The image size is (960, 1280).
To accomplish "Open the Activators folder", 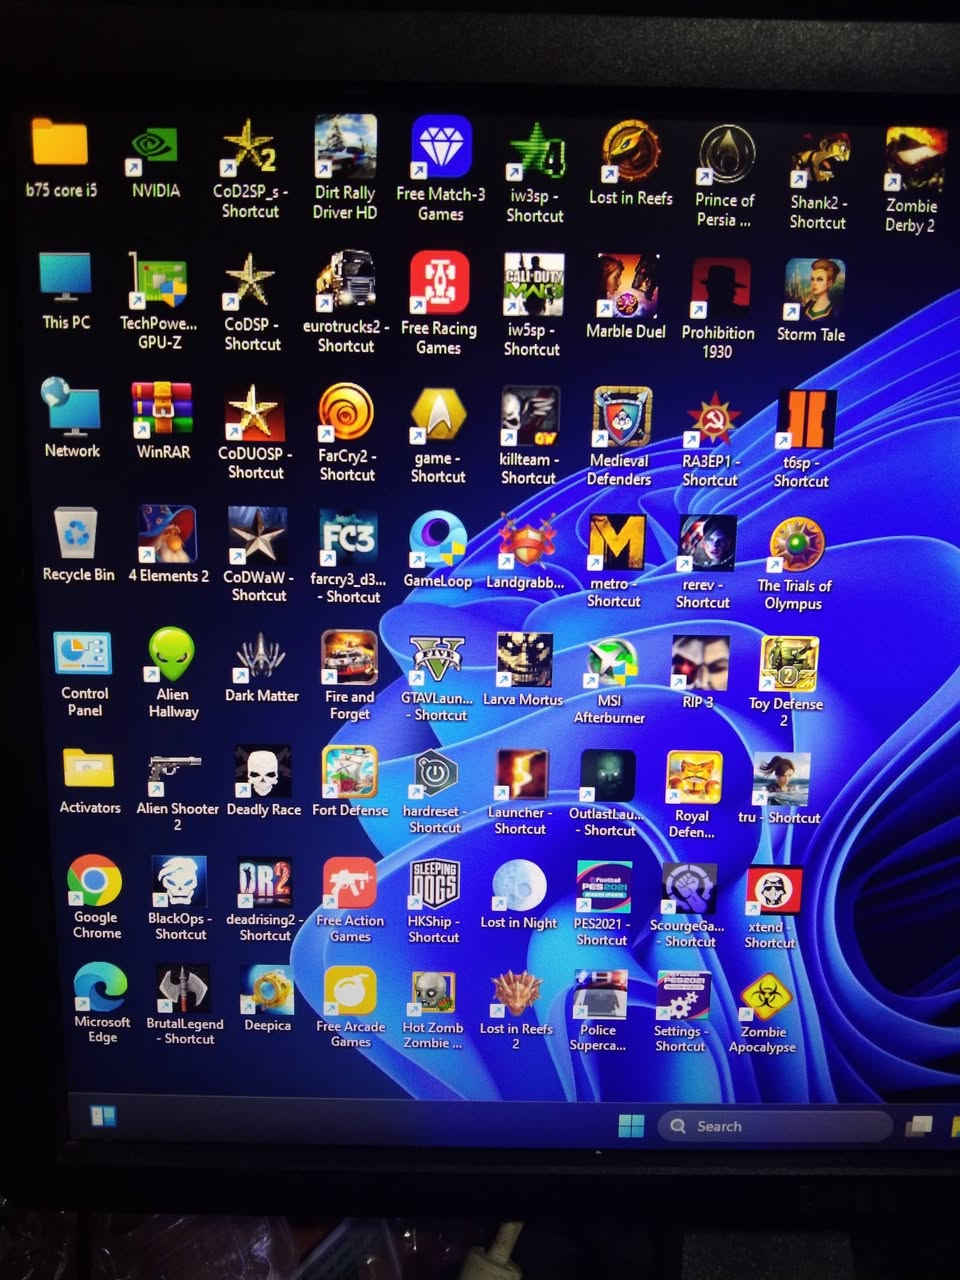I will 88,770.
